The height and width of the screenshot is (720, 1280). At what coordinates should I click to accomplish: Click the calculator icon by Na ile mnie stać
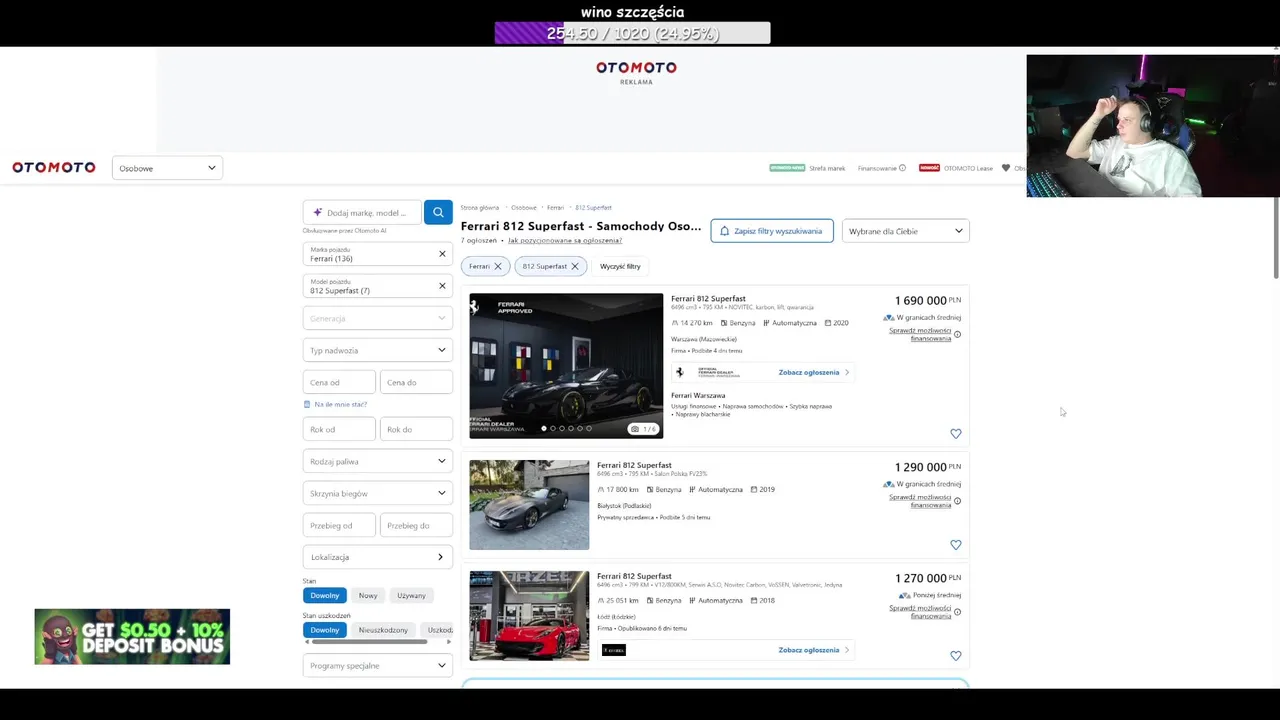[x=307, y=404]
